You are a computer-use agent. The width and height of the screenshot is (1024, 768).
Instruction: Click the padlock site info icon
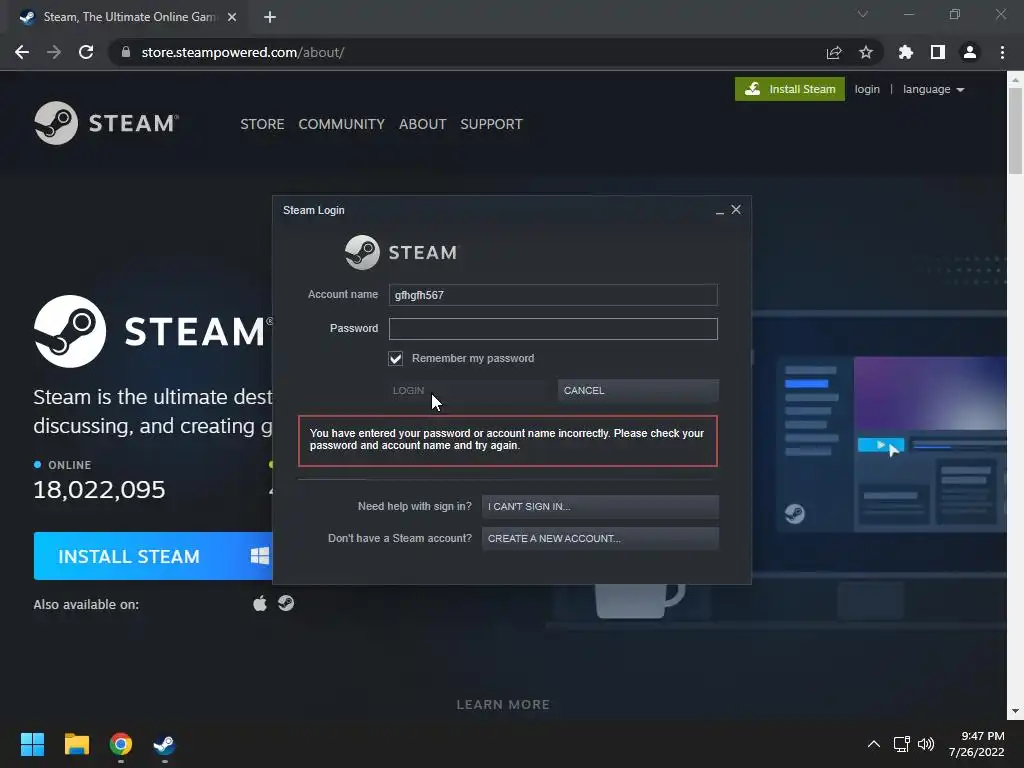click(126, 52)
